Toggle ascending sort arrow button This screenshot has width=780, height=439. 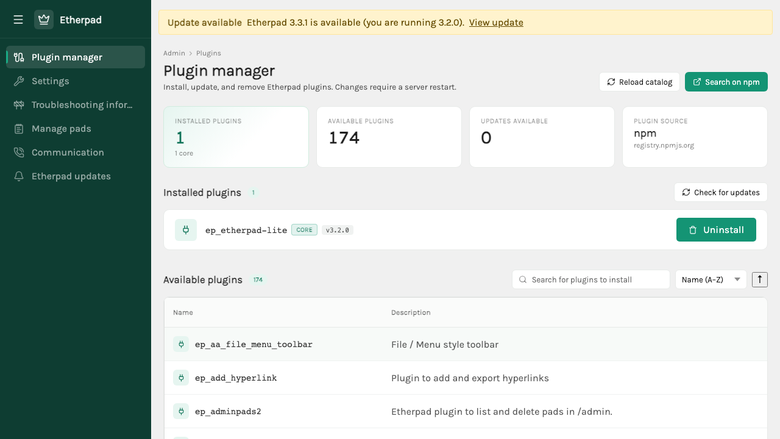[x=760, y=279]
